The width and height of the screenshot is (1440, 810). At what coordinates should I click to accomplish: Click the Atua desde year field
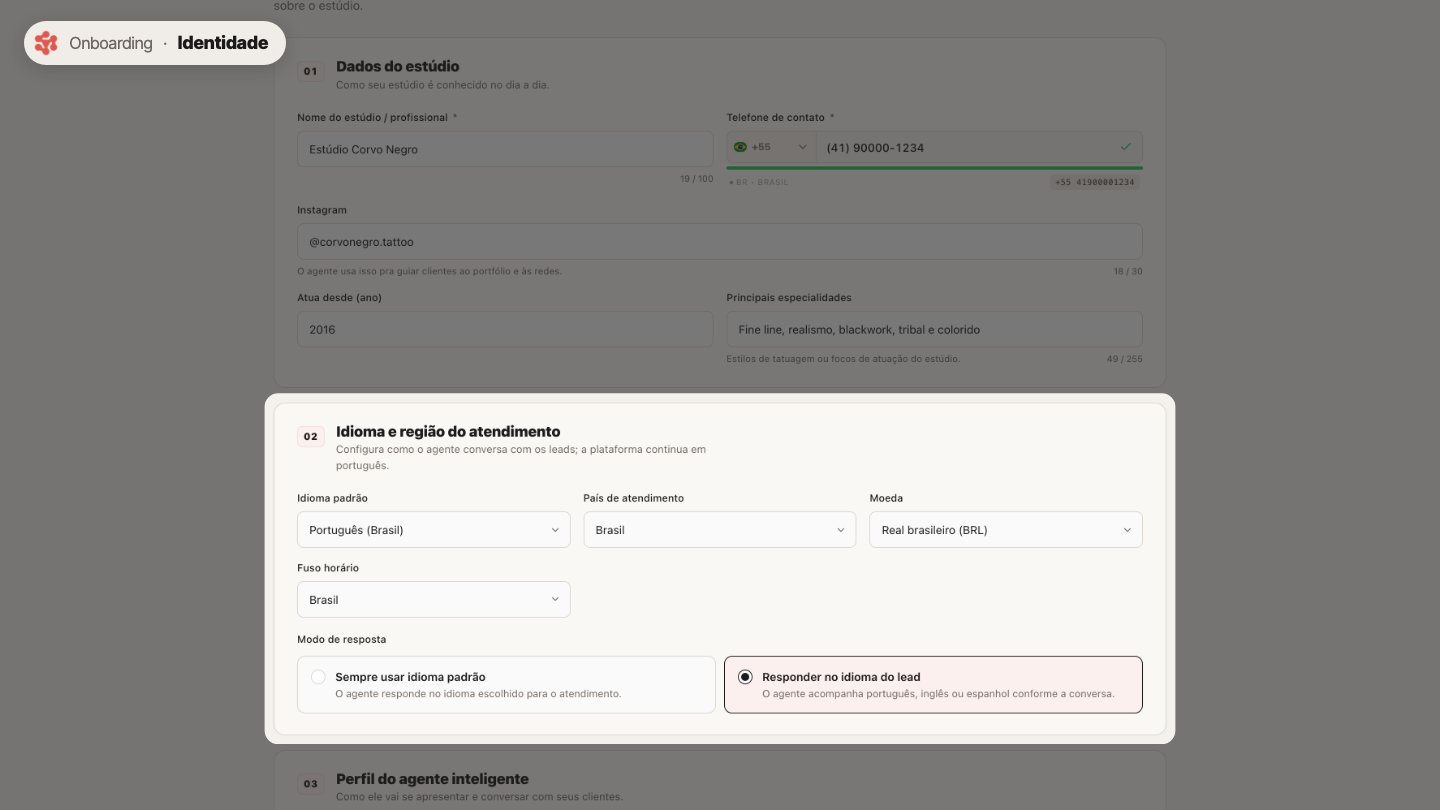tap(505, 329)
